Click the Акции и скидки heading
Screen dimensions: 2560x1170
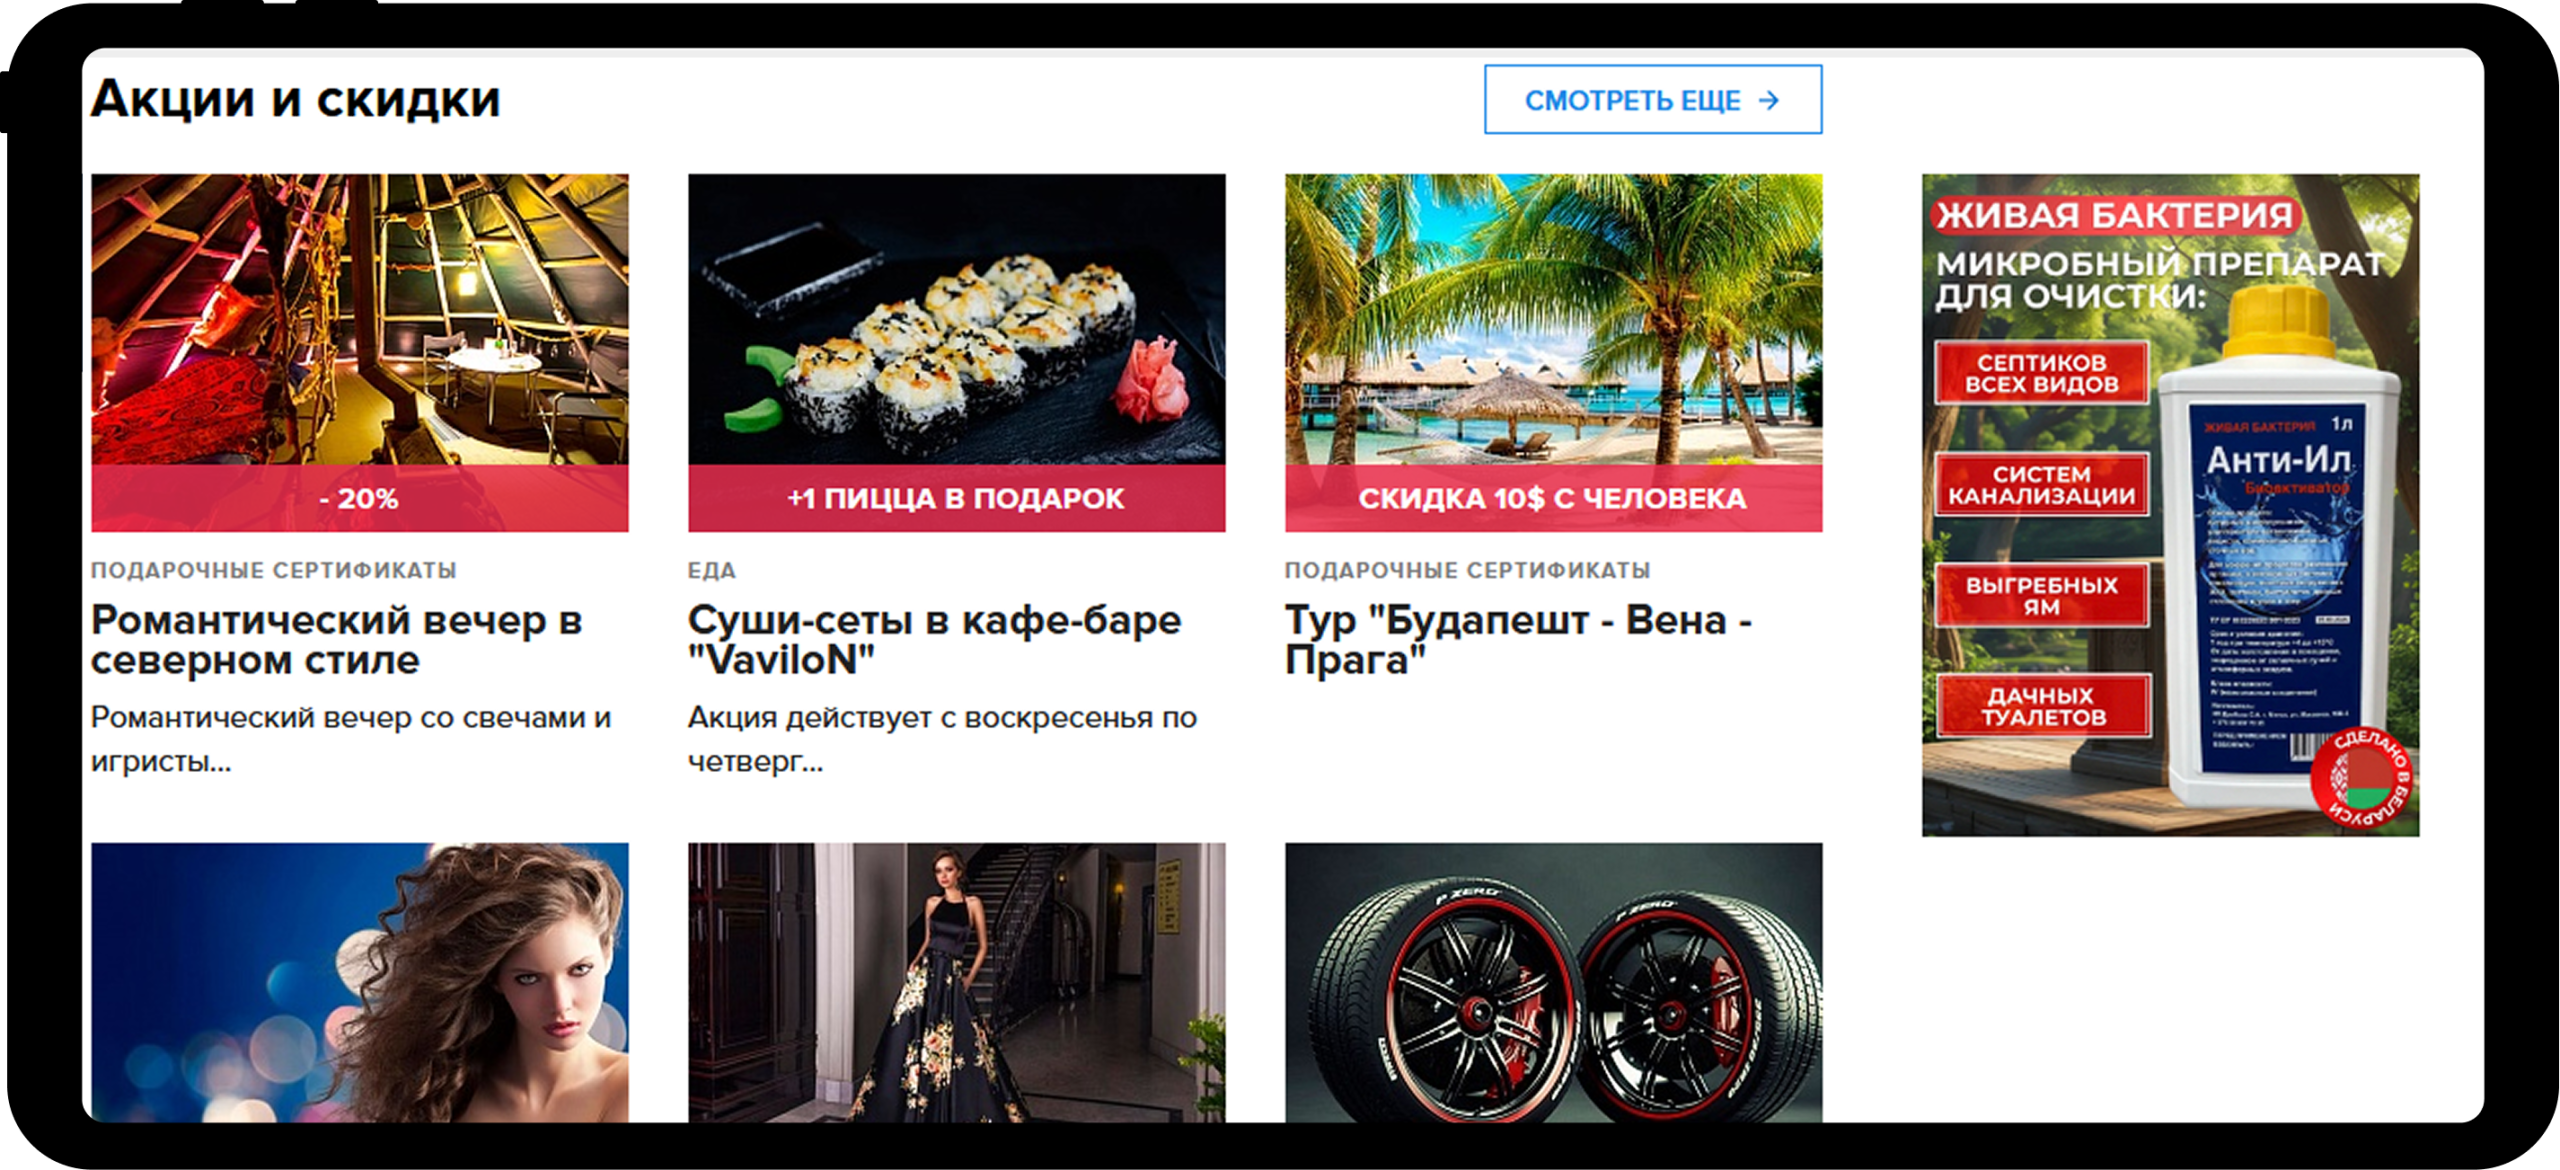coord(296,99)
